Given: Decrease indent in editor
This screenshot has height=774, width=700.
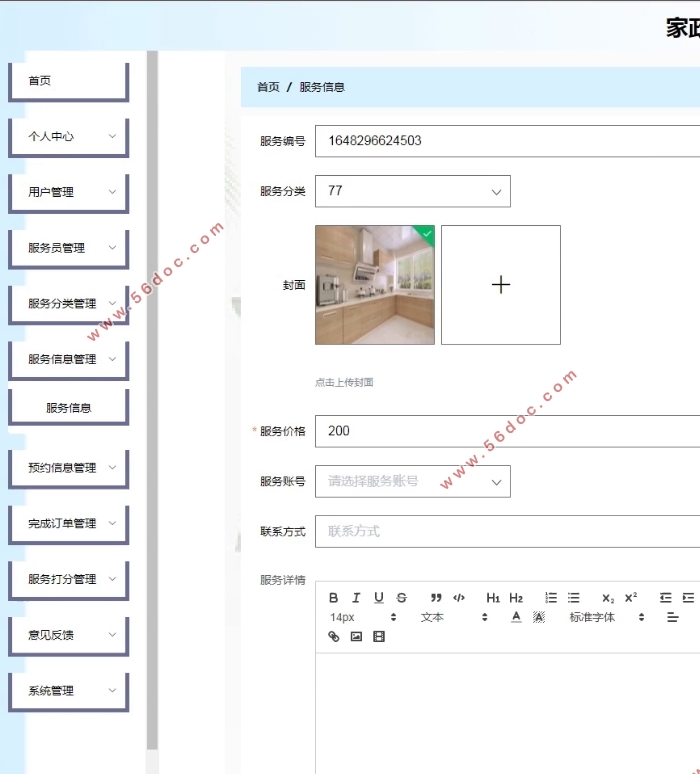Looking at the screenshot, I should point(665,598).
